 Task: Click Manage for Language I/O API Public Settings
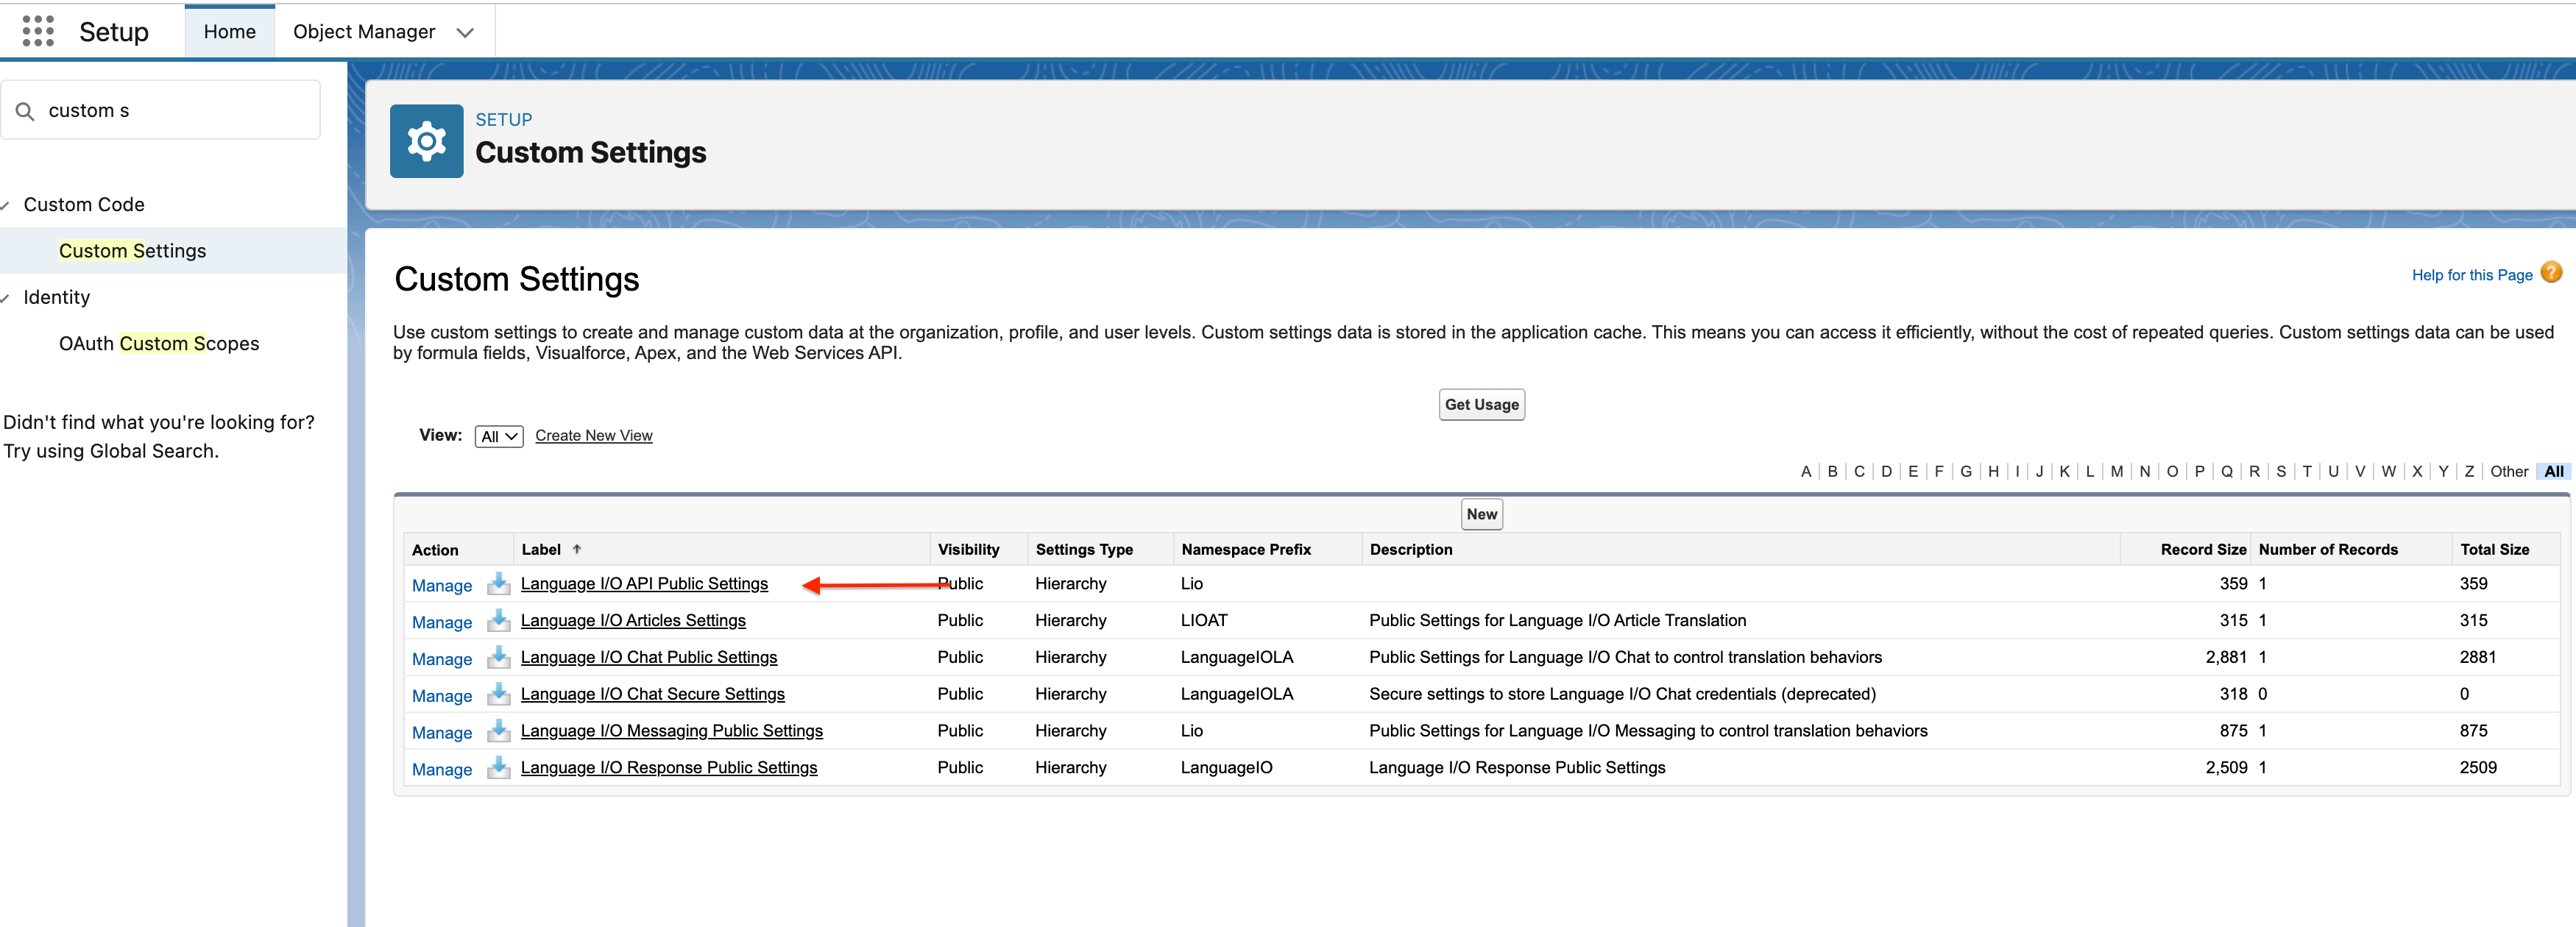(442, 585)
